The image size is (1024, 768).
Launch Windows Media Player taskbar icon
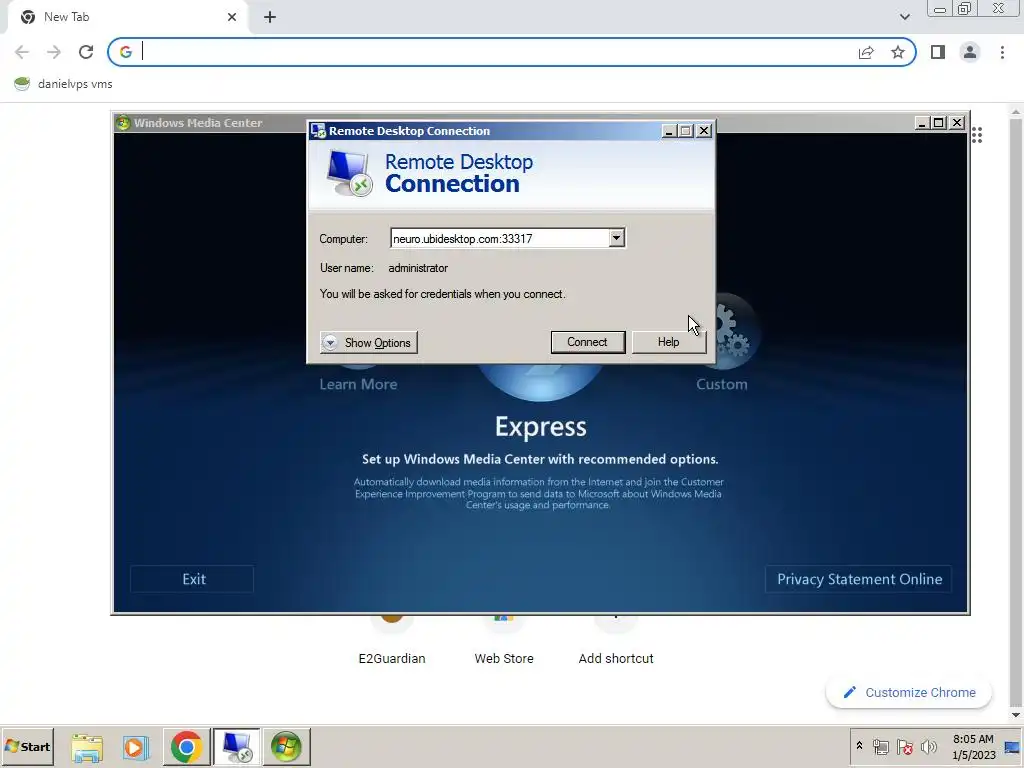coord(136,746)
